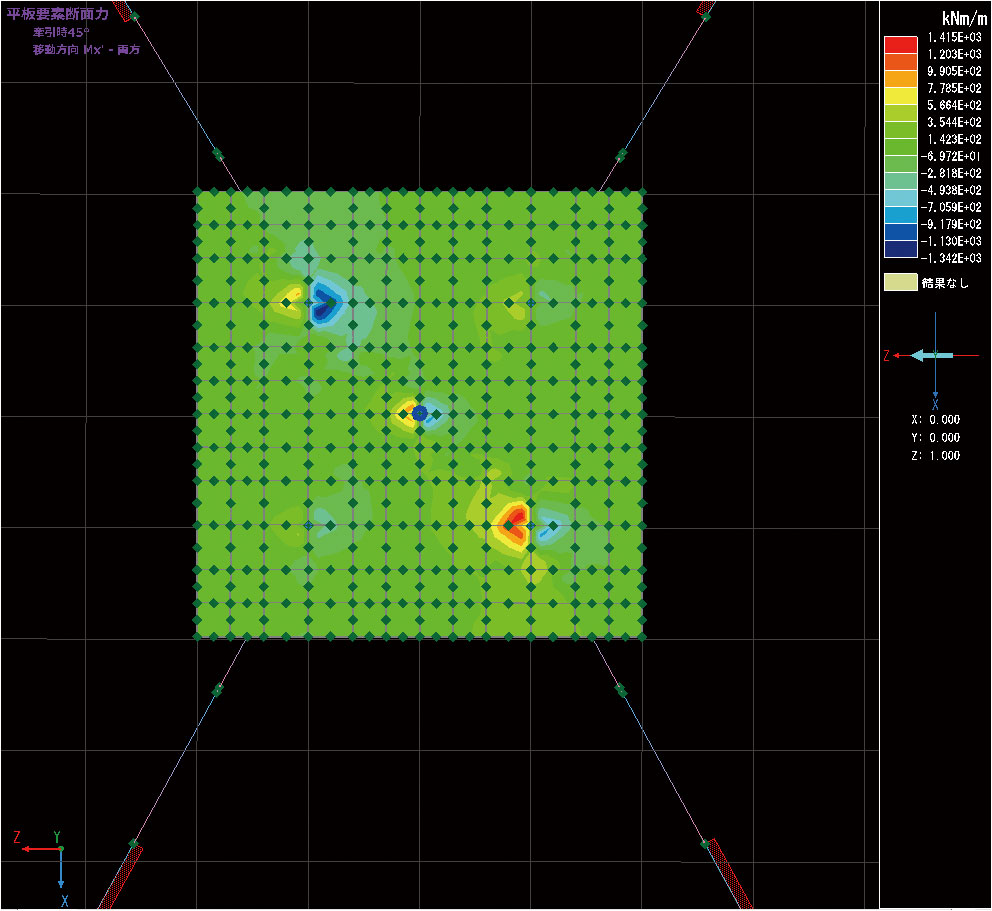Image resolution: width=992 pixels, height=911 pixels.
Task: Click the XYZ axis triad in the viewport corner
Action: pos(44,869)
